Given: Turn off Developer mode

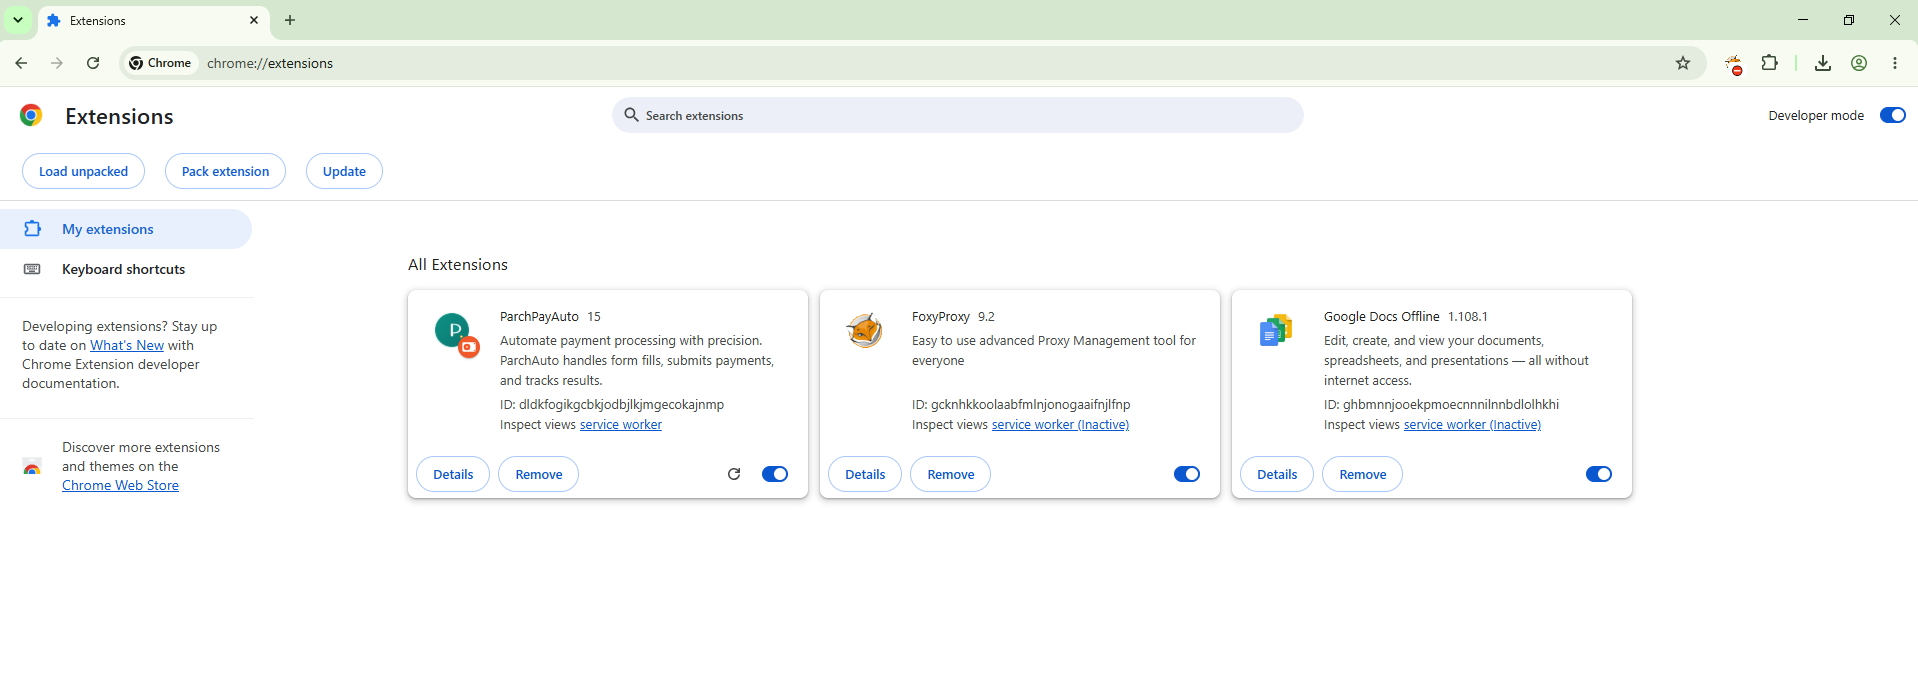Looking at the screenshot, I should click(1892, 115).
